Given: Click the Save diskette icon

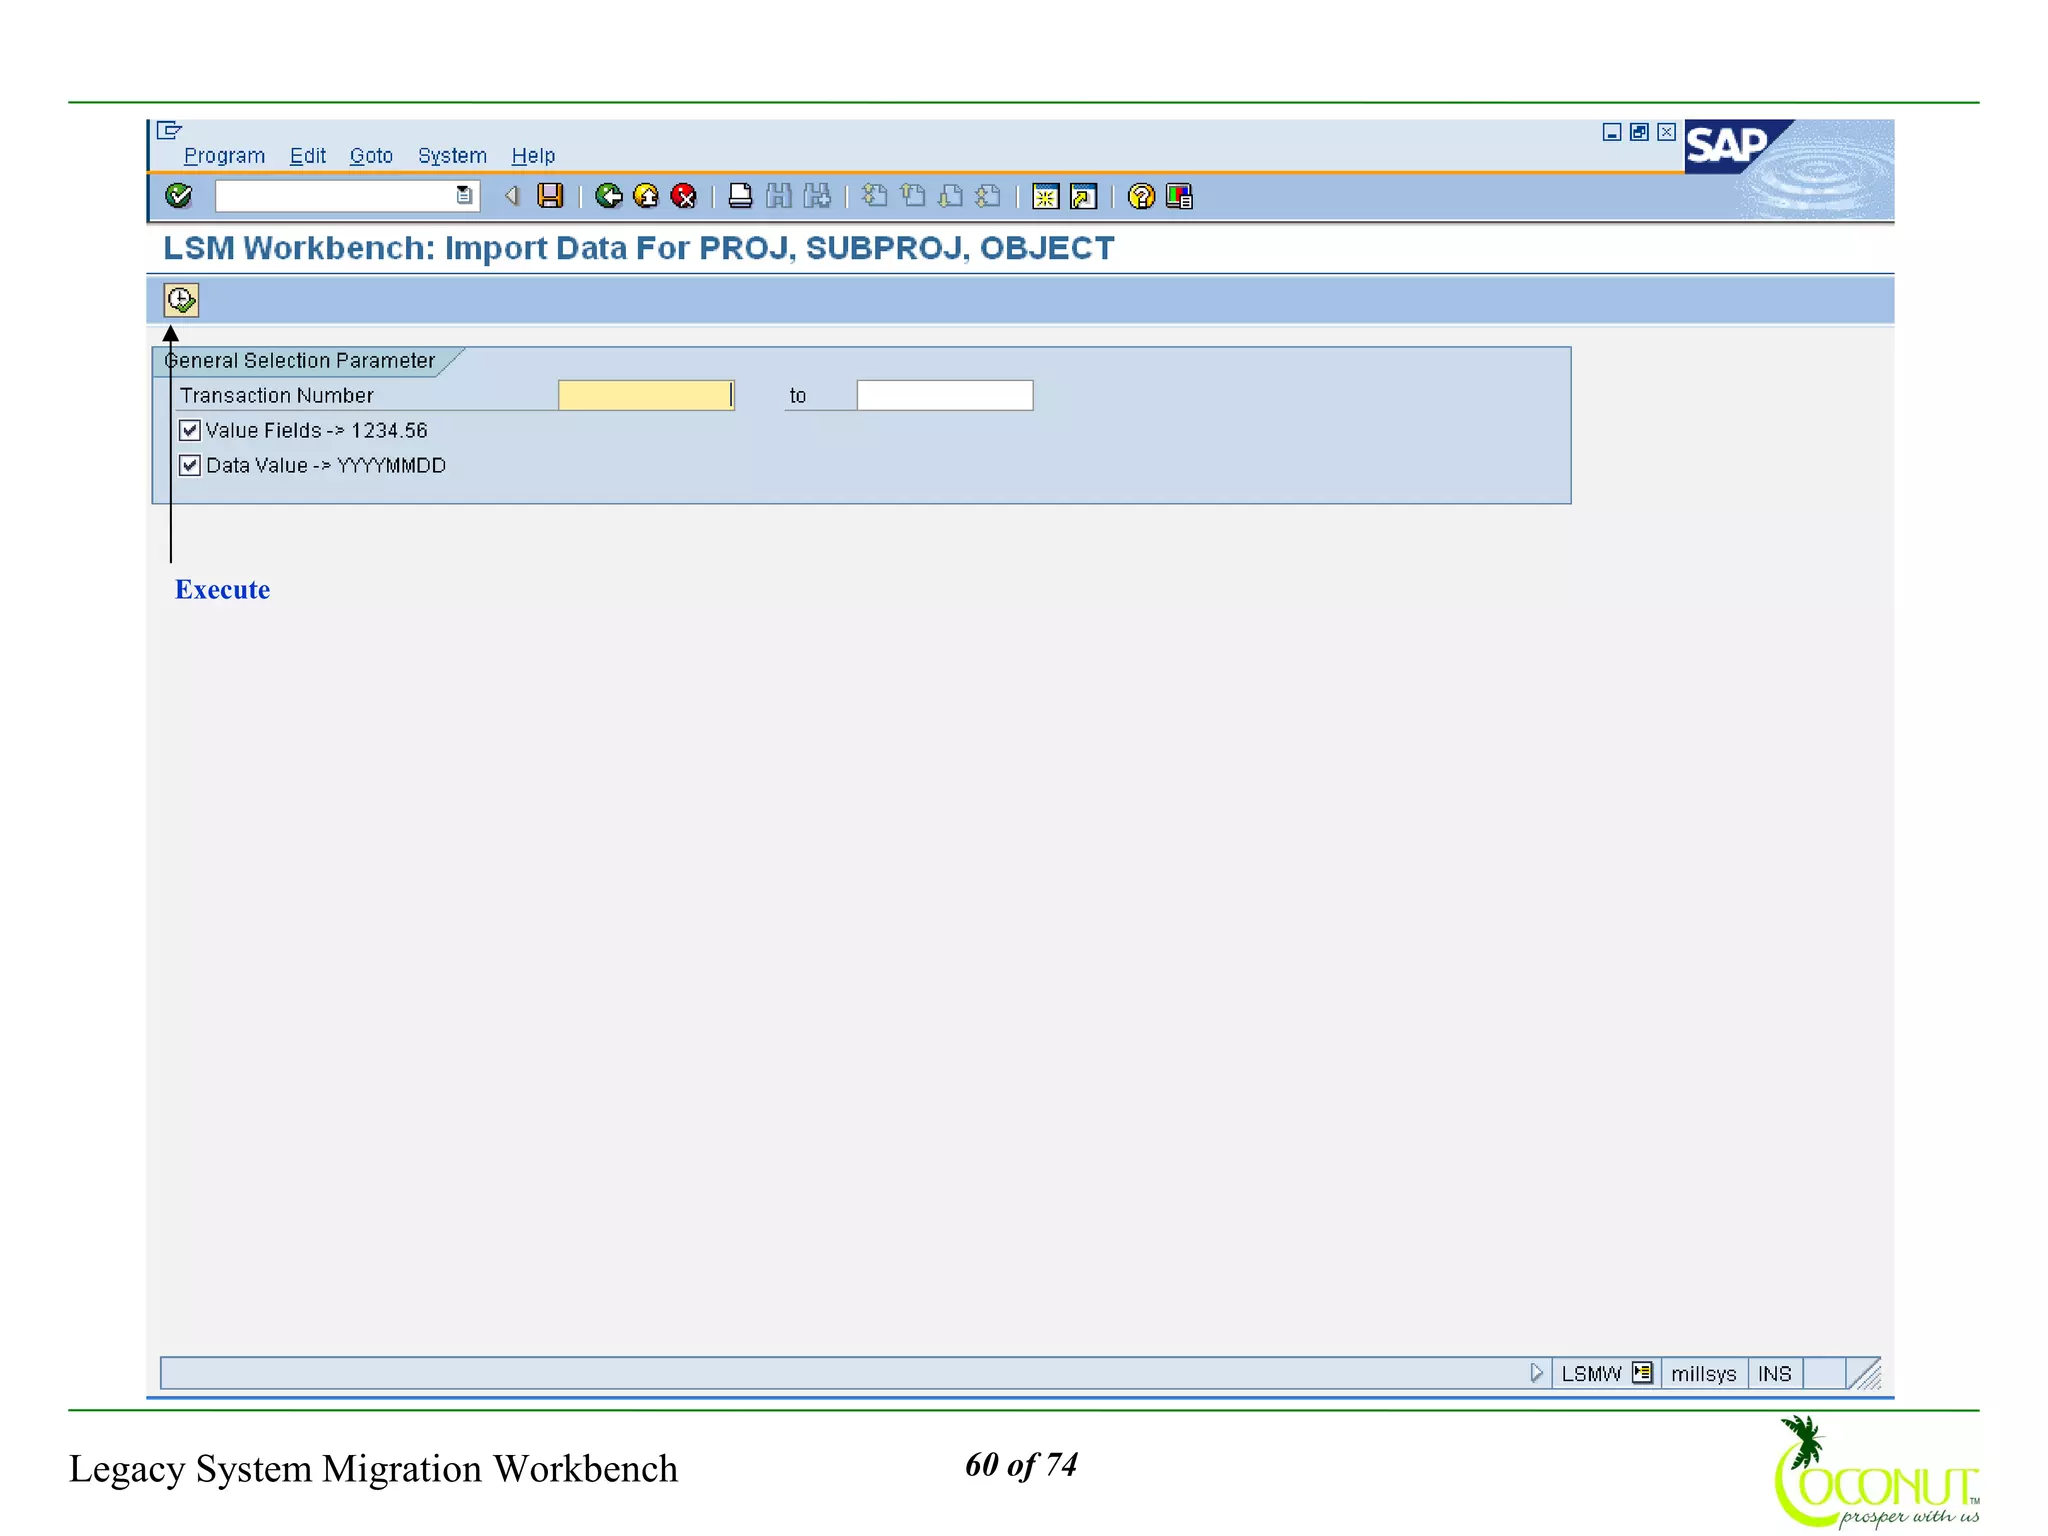Looking at the screenshot, I should [550, 196].
